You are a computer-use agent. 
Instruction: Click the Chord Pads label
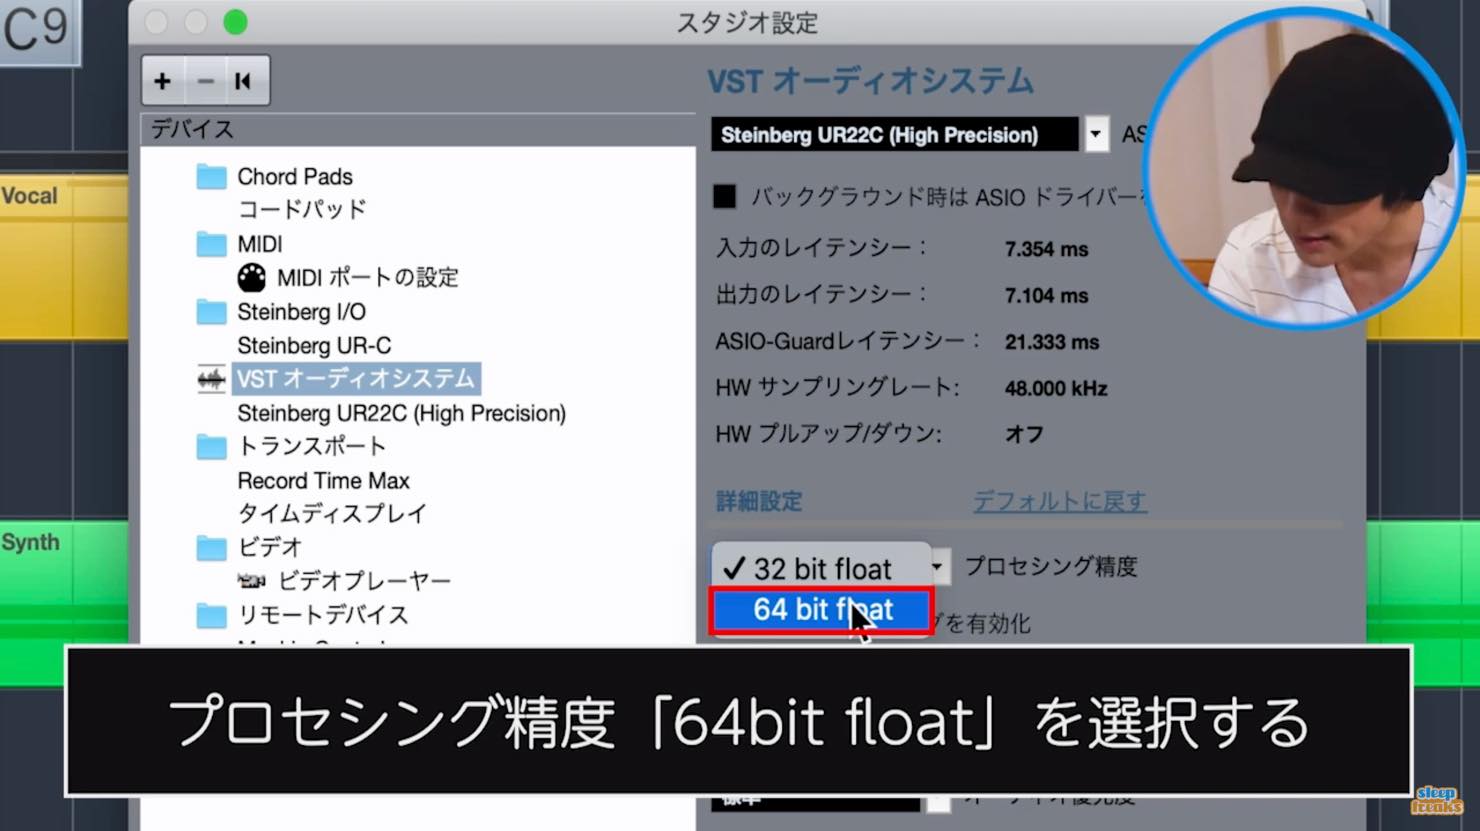click(295, 177)
